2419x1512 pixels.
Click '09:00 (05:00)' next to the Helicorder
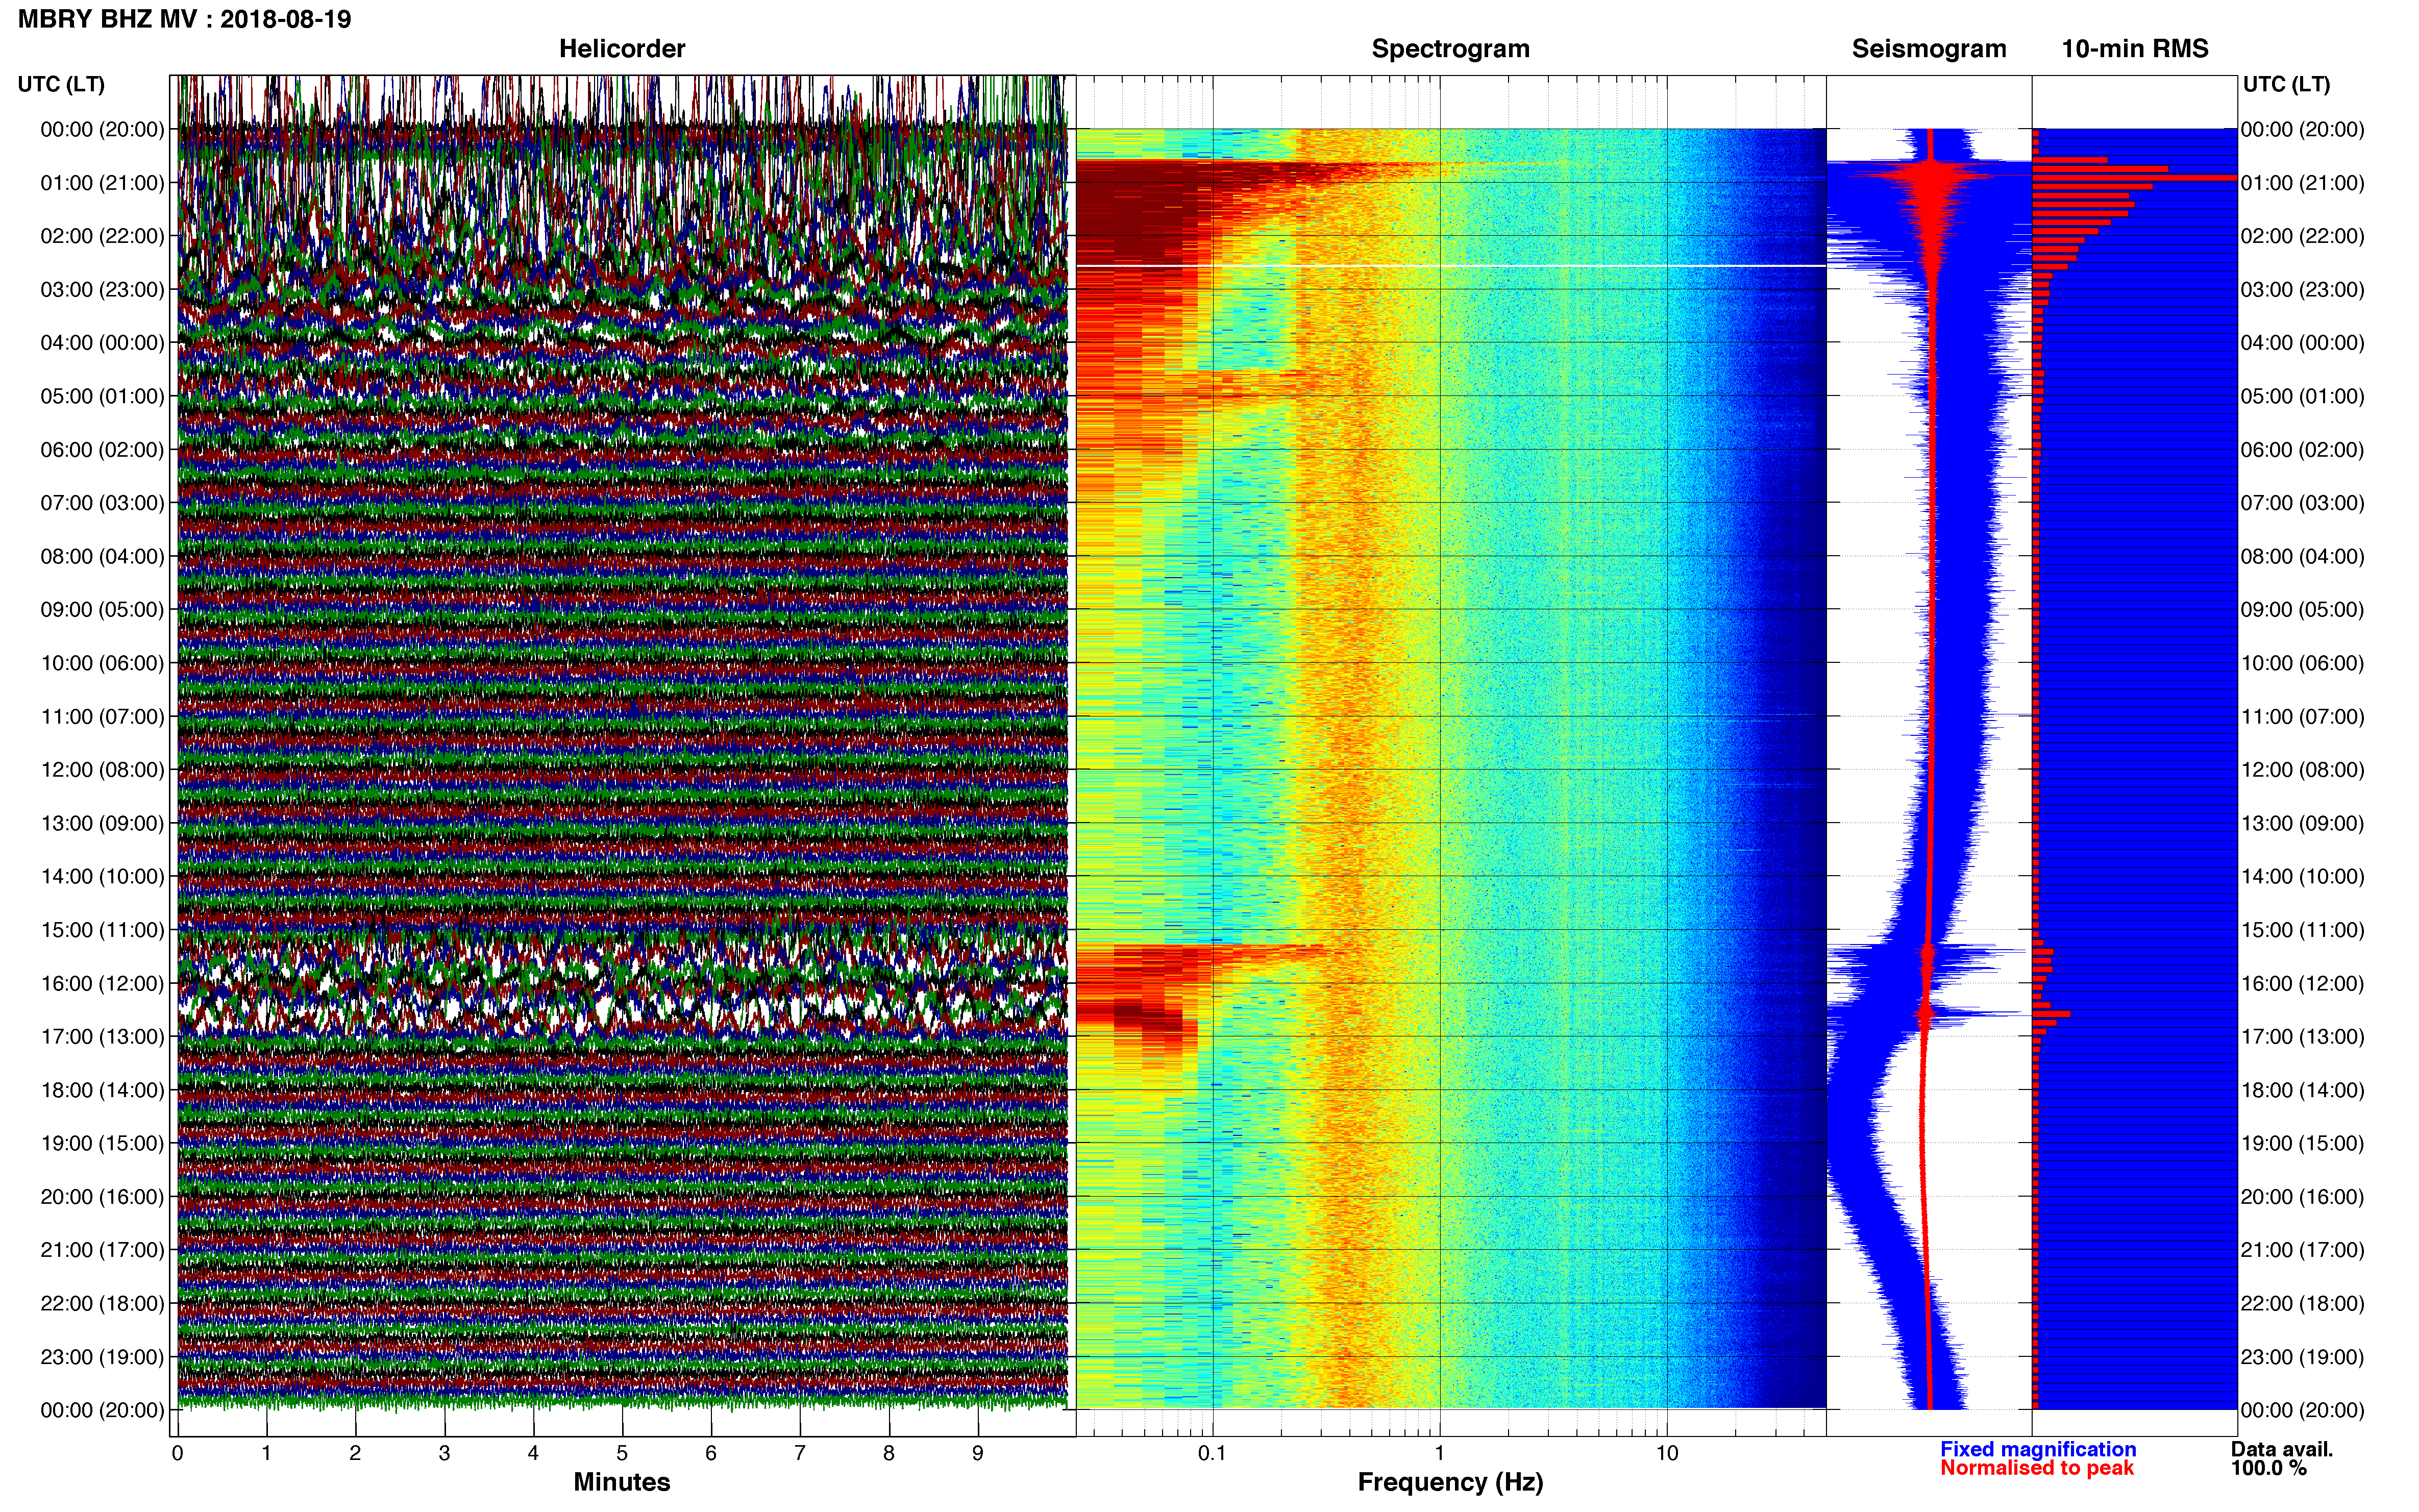102,610
